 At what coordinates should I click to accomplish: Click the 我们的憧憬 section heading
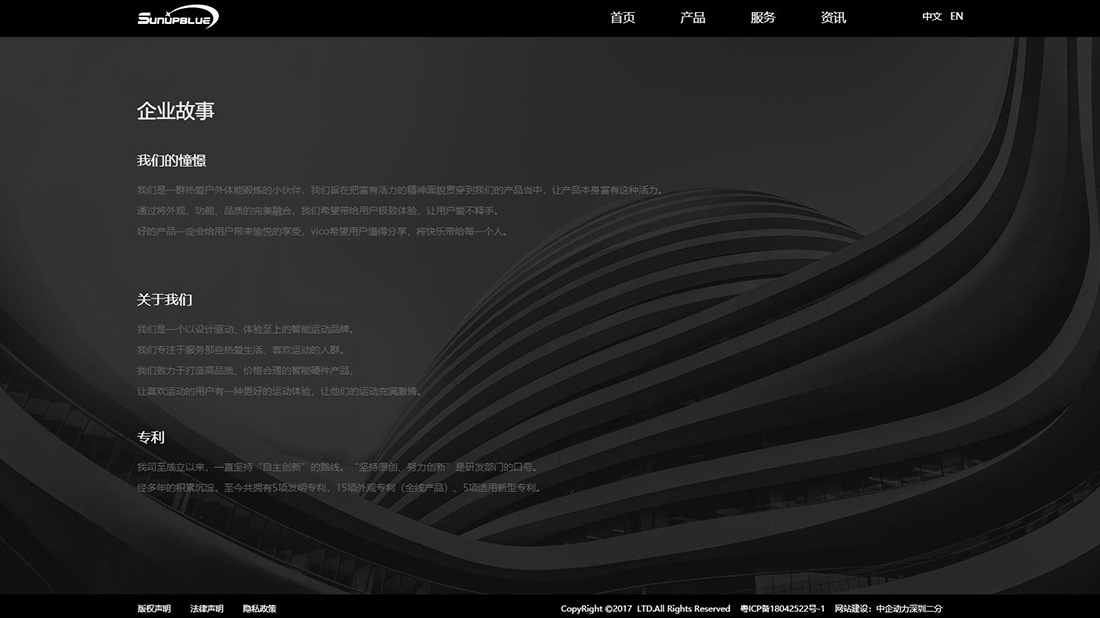coord(171,161)
